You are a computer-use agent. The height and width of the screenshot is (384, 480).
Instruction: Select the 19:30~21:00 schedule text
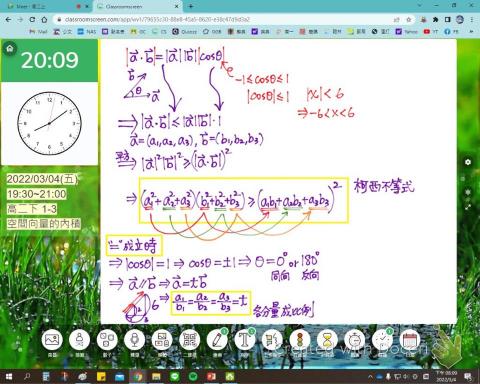click(x=37, y=194)
